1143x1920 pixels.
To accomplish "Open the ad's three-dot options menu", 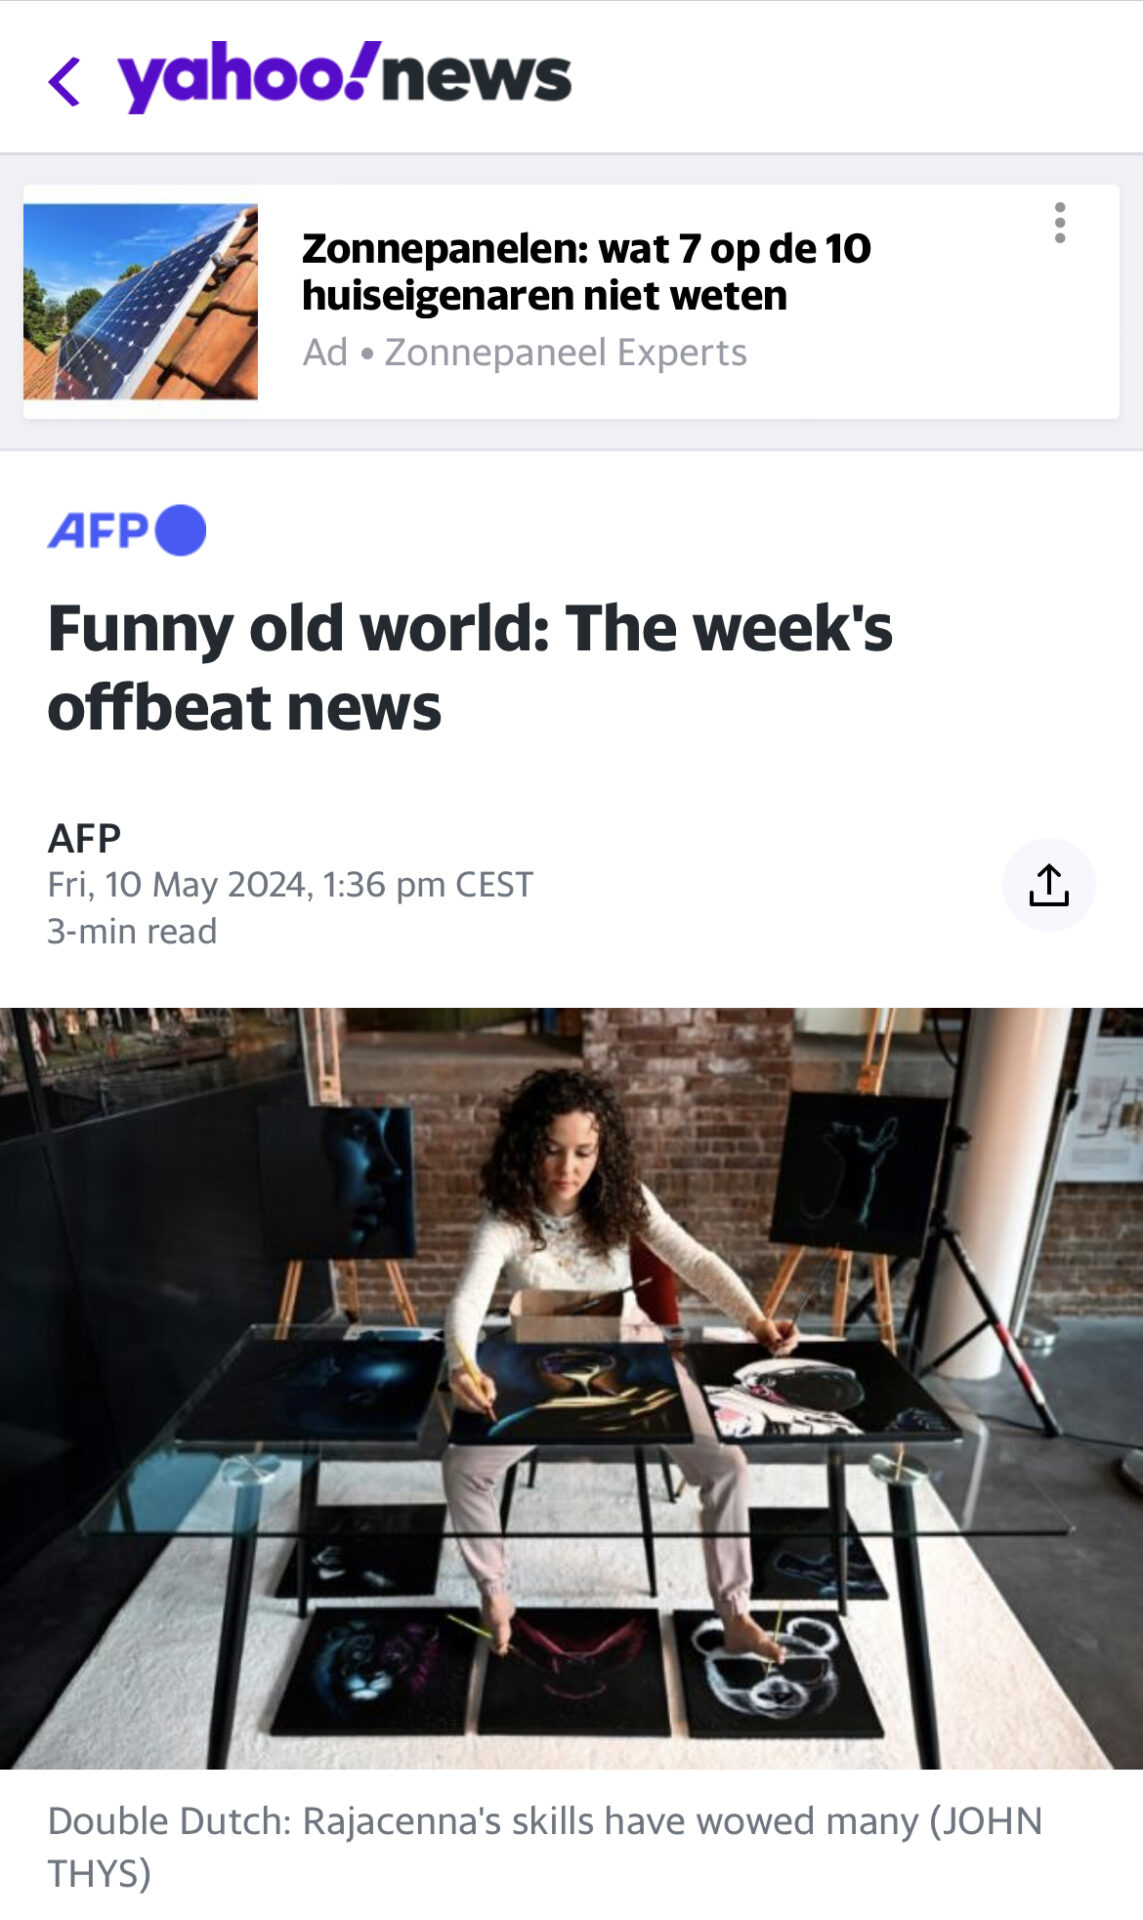I will [1059, 223].
